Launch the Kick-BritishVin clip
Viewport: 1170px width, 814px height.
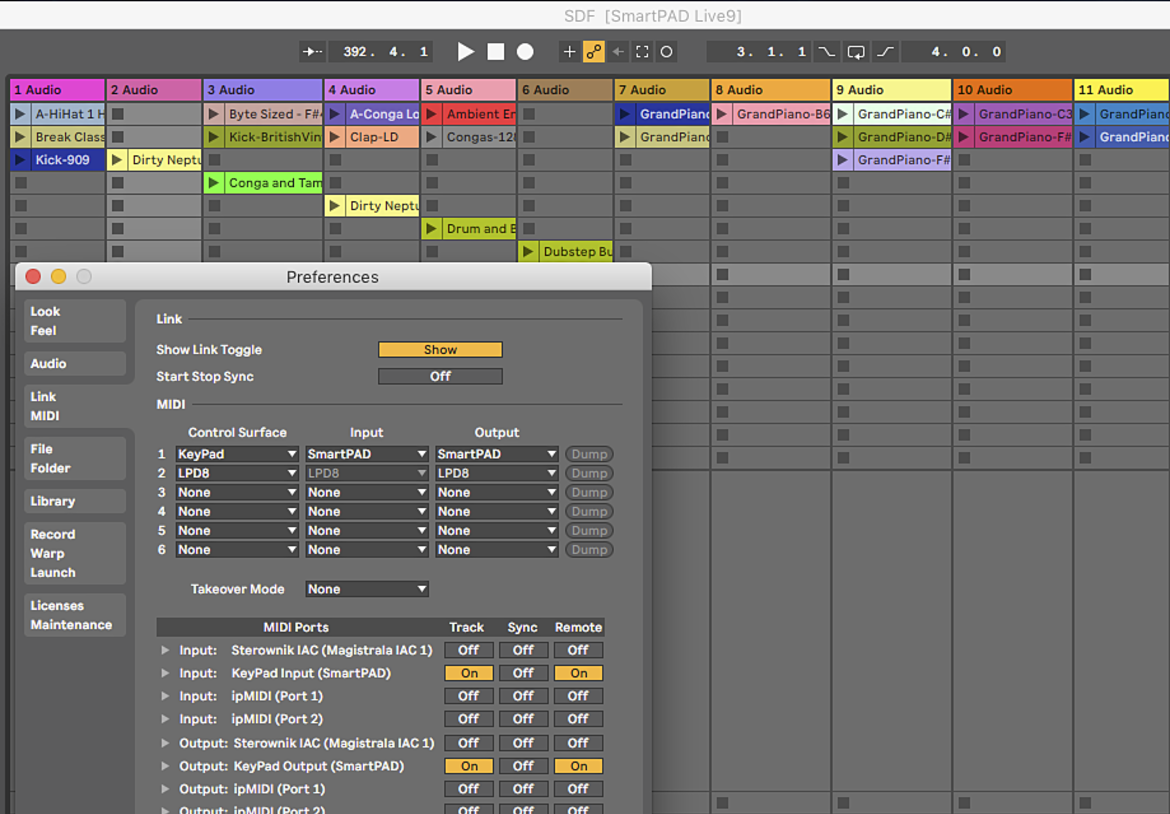tap(214, 137)
